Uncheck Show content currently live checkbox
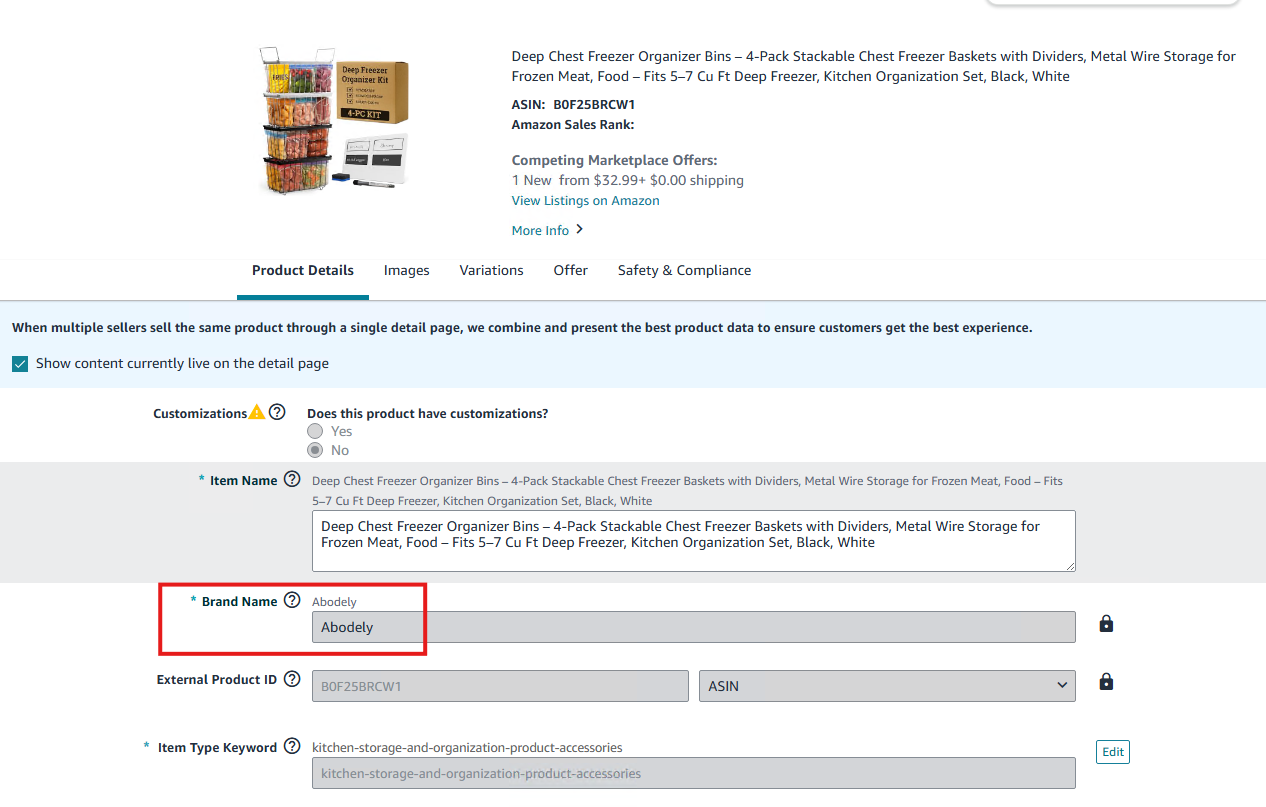1266x807 pixels. 20,364
